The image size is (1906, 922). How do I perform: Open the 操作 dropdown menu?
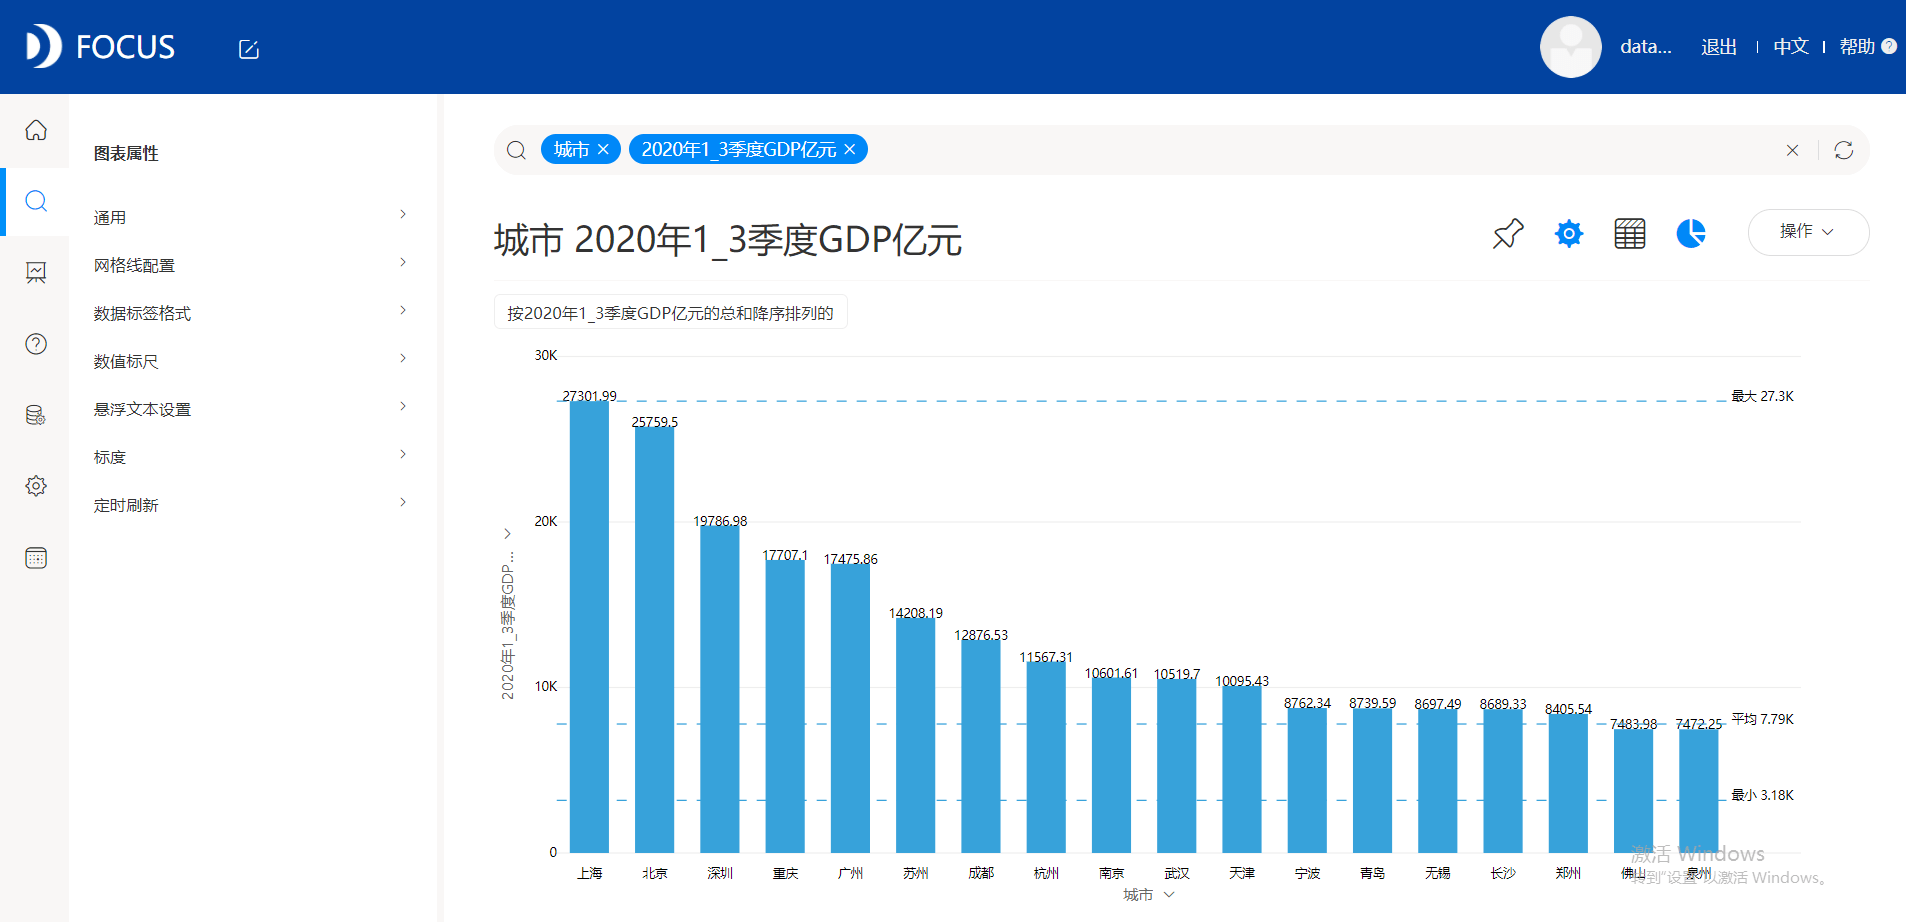[x=1808, y=232]
